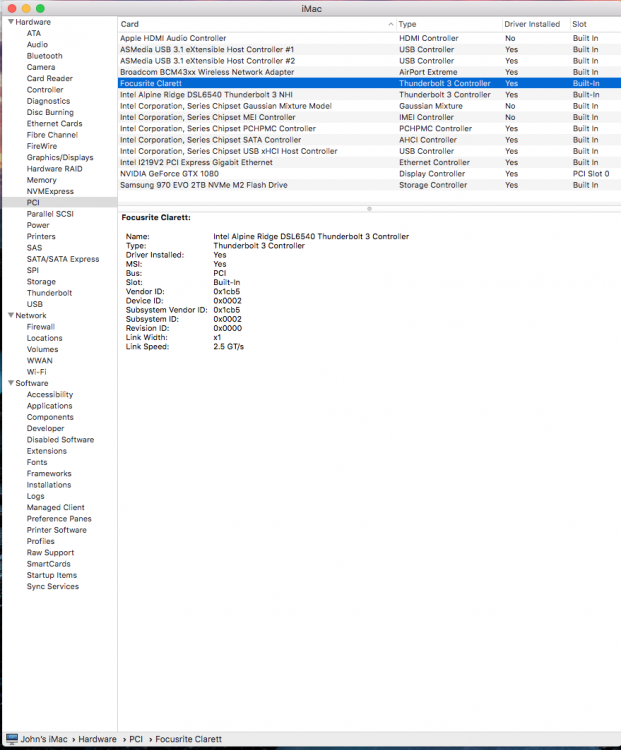
Task: Select Power in the sidebar
Action: point(38,225)
